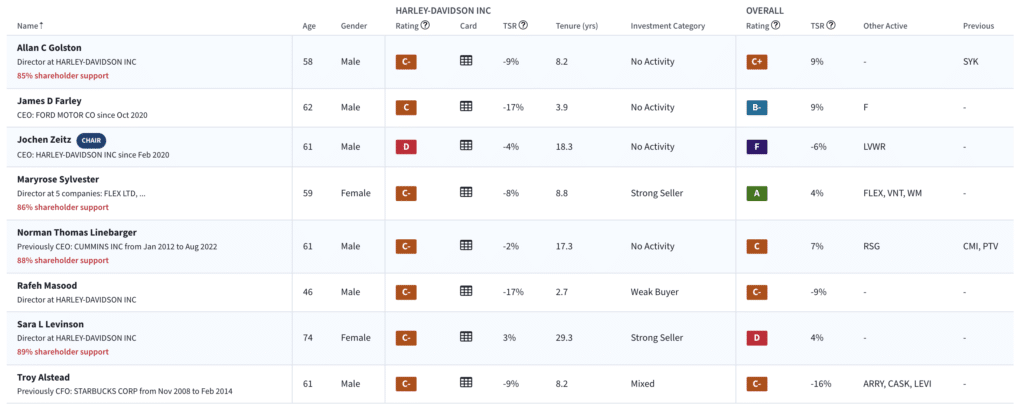
Task: Open Jochen Zeitz's card grid icon
Action: [466, 146]
